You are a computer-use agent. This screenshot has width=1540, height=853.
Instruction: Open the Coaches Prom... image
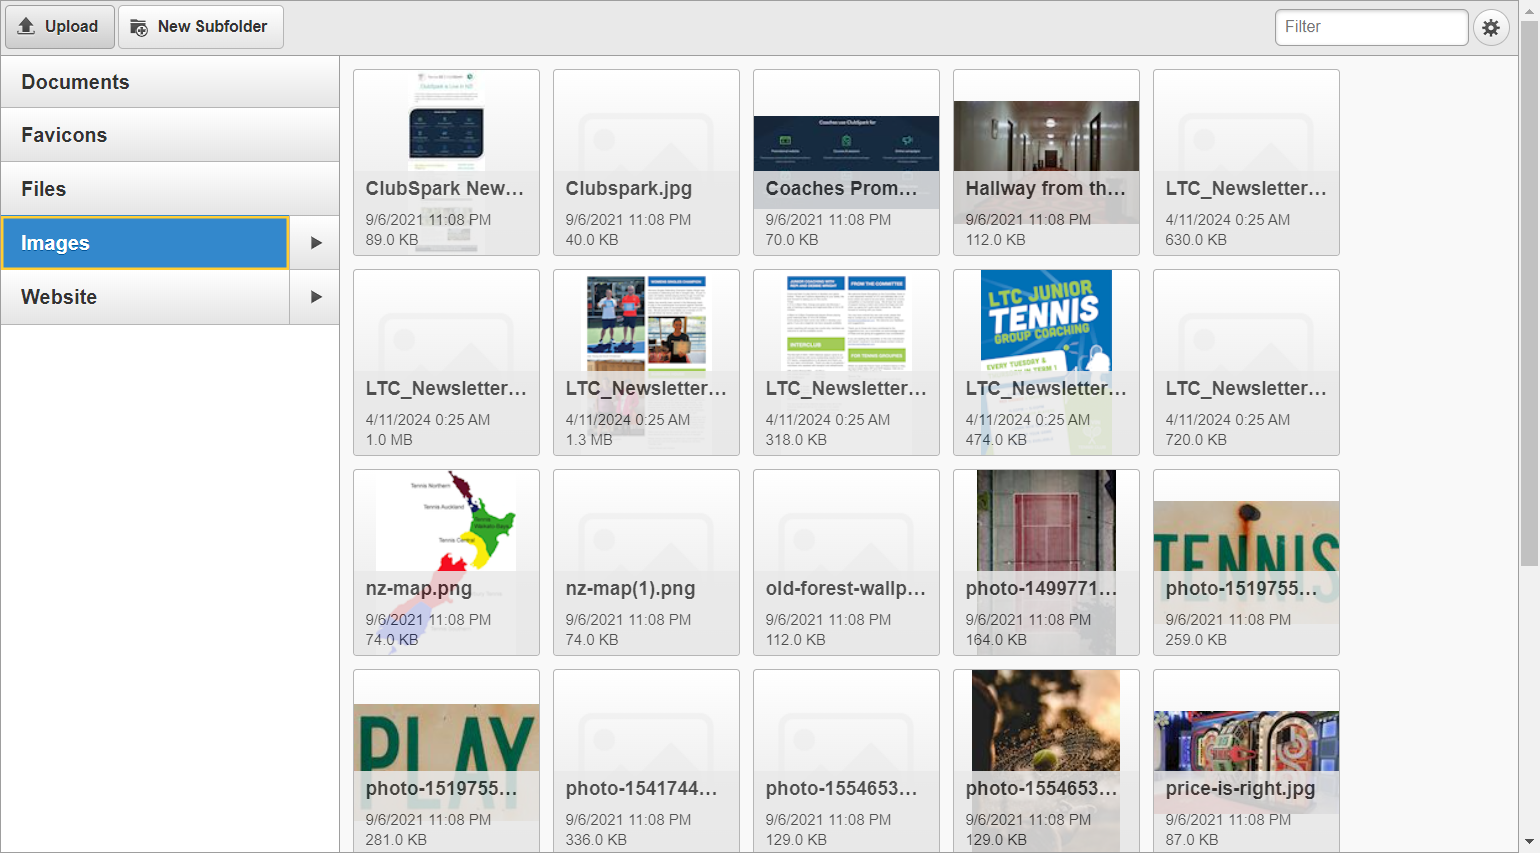846,162
